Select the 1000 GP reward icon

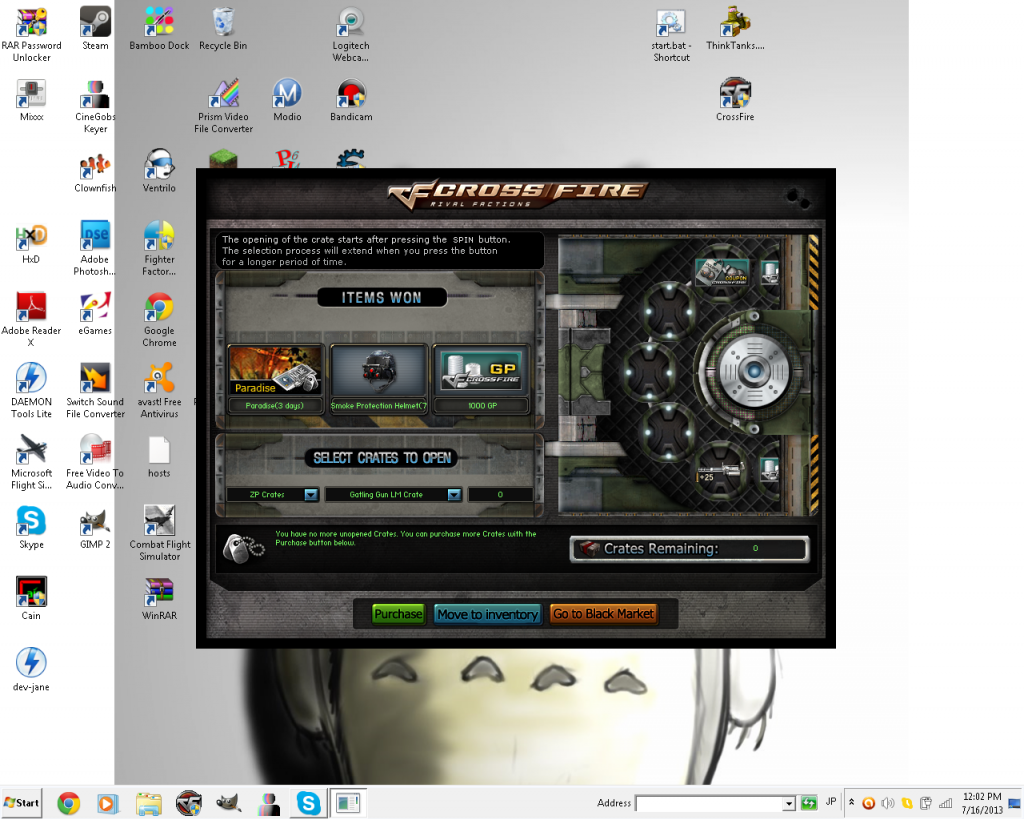pos(482,370)
